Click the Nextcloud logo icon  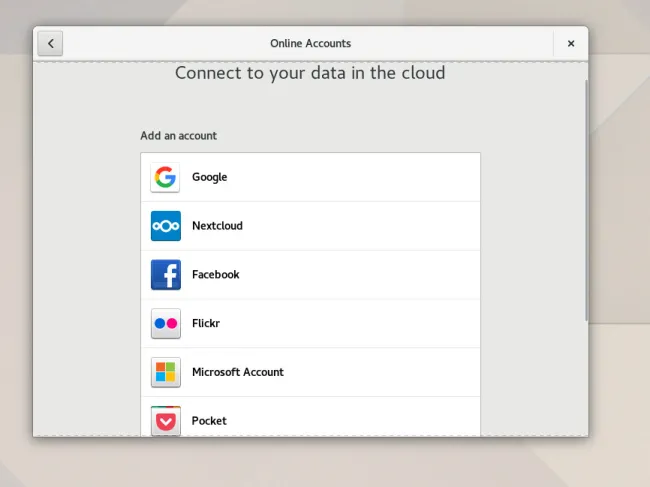[x=165, y=226]
